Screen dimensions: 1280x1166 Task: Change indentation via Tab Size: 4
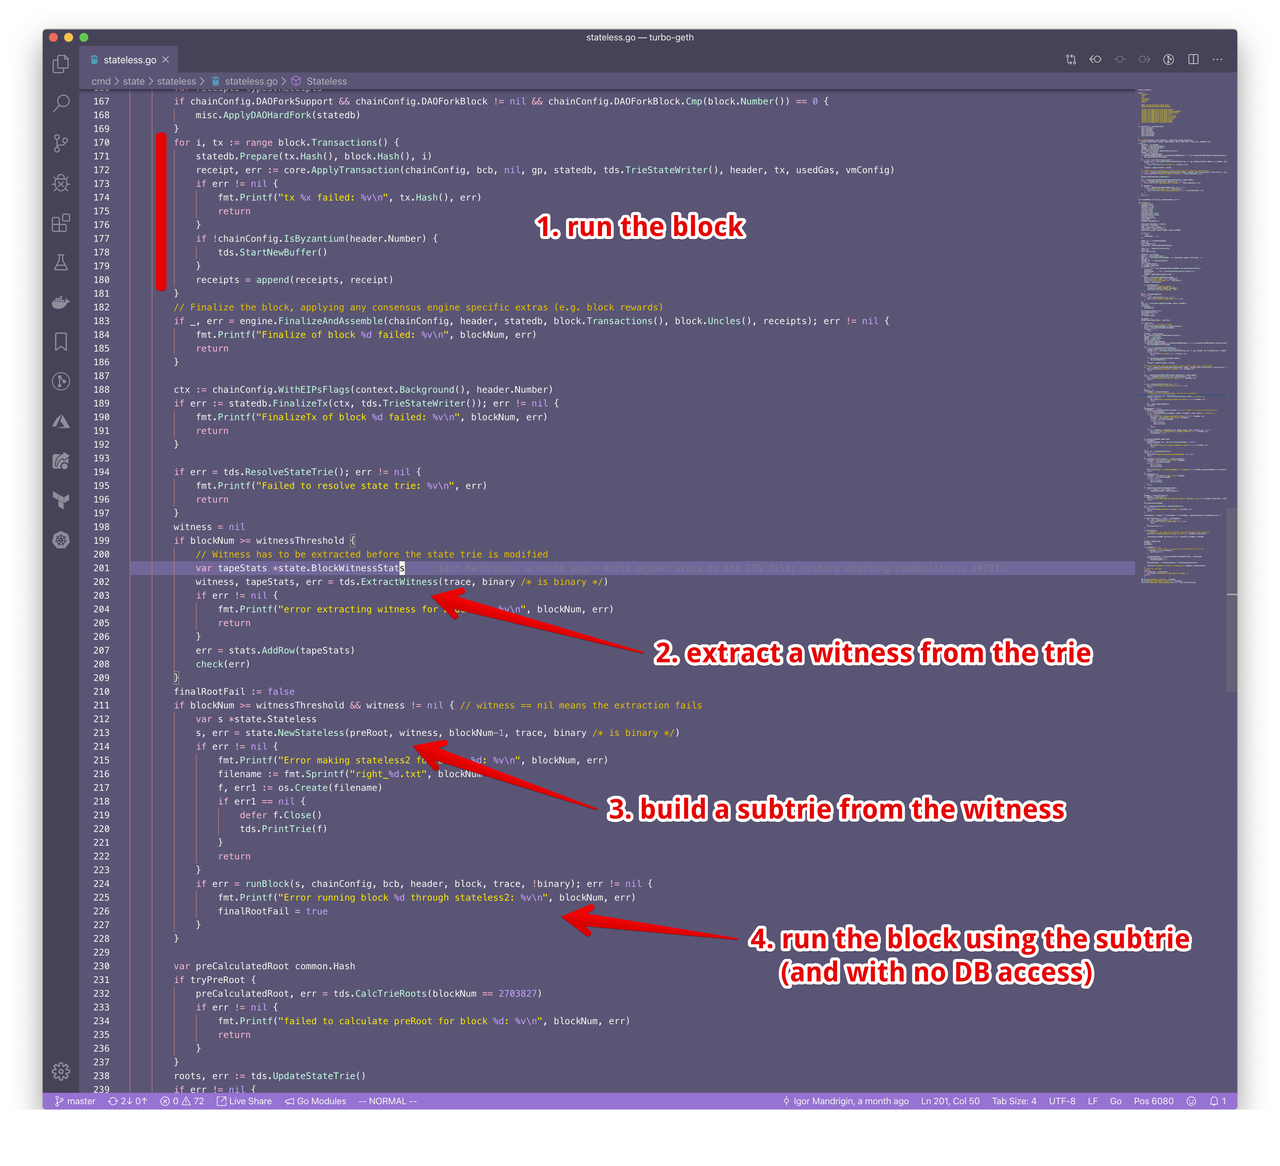point(1014,1101)
